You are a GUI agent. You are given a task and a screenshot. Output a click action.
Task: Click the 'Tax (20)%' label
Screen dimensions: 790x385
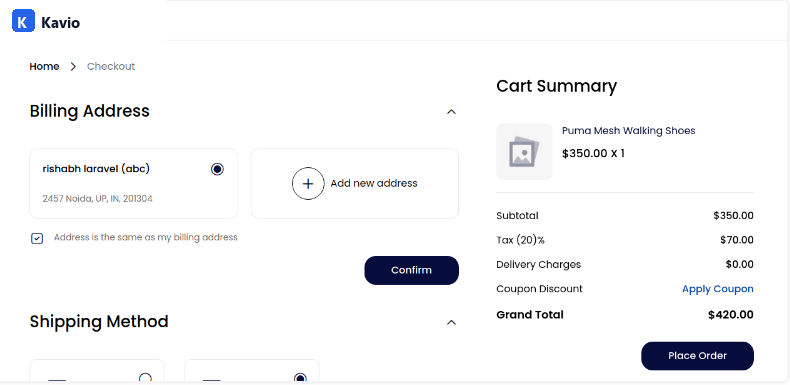tap(520, 240)
